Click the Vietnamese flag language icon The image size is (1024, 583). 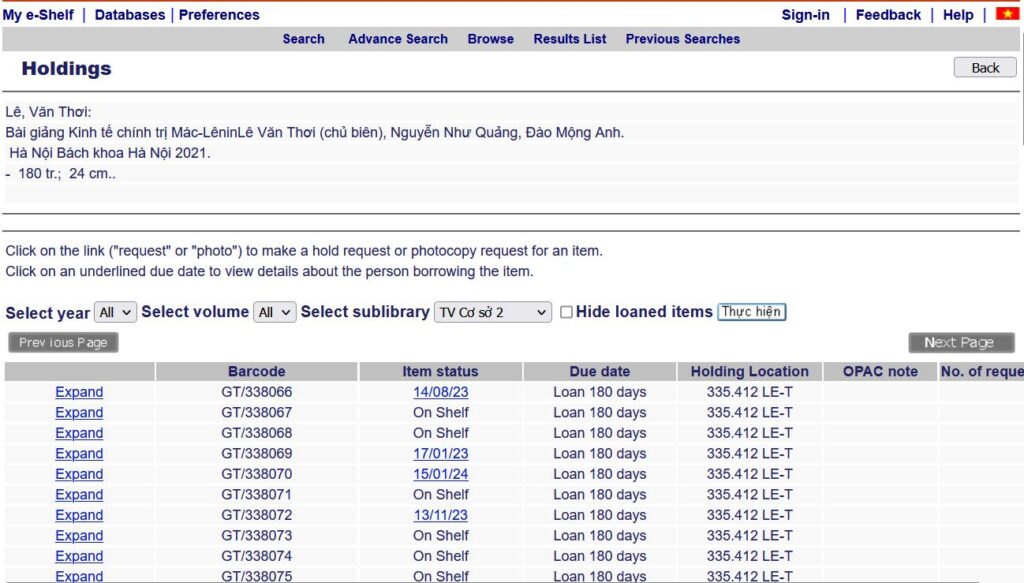coord(1006,14)
